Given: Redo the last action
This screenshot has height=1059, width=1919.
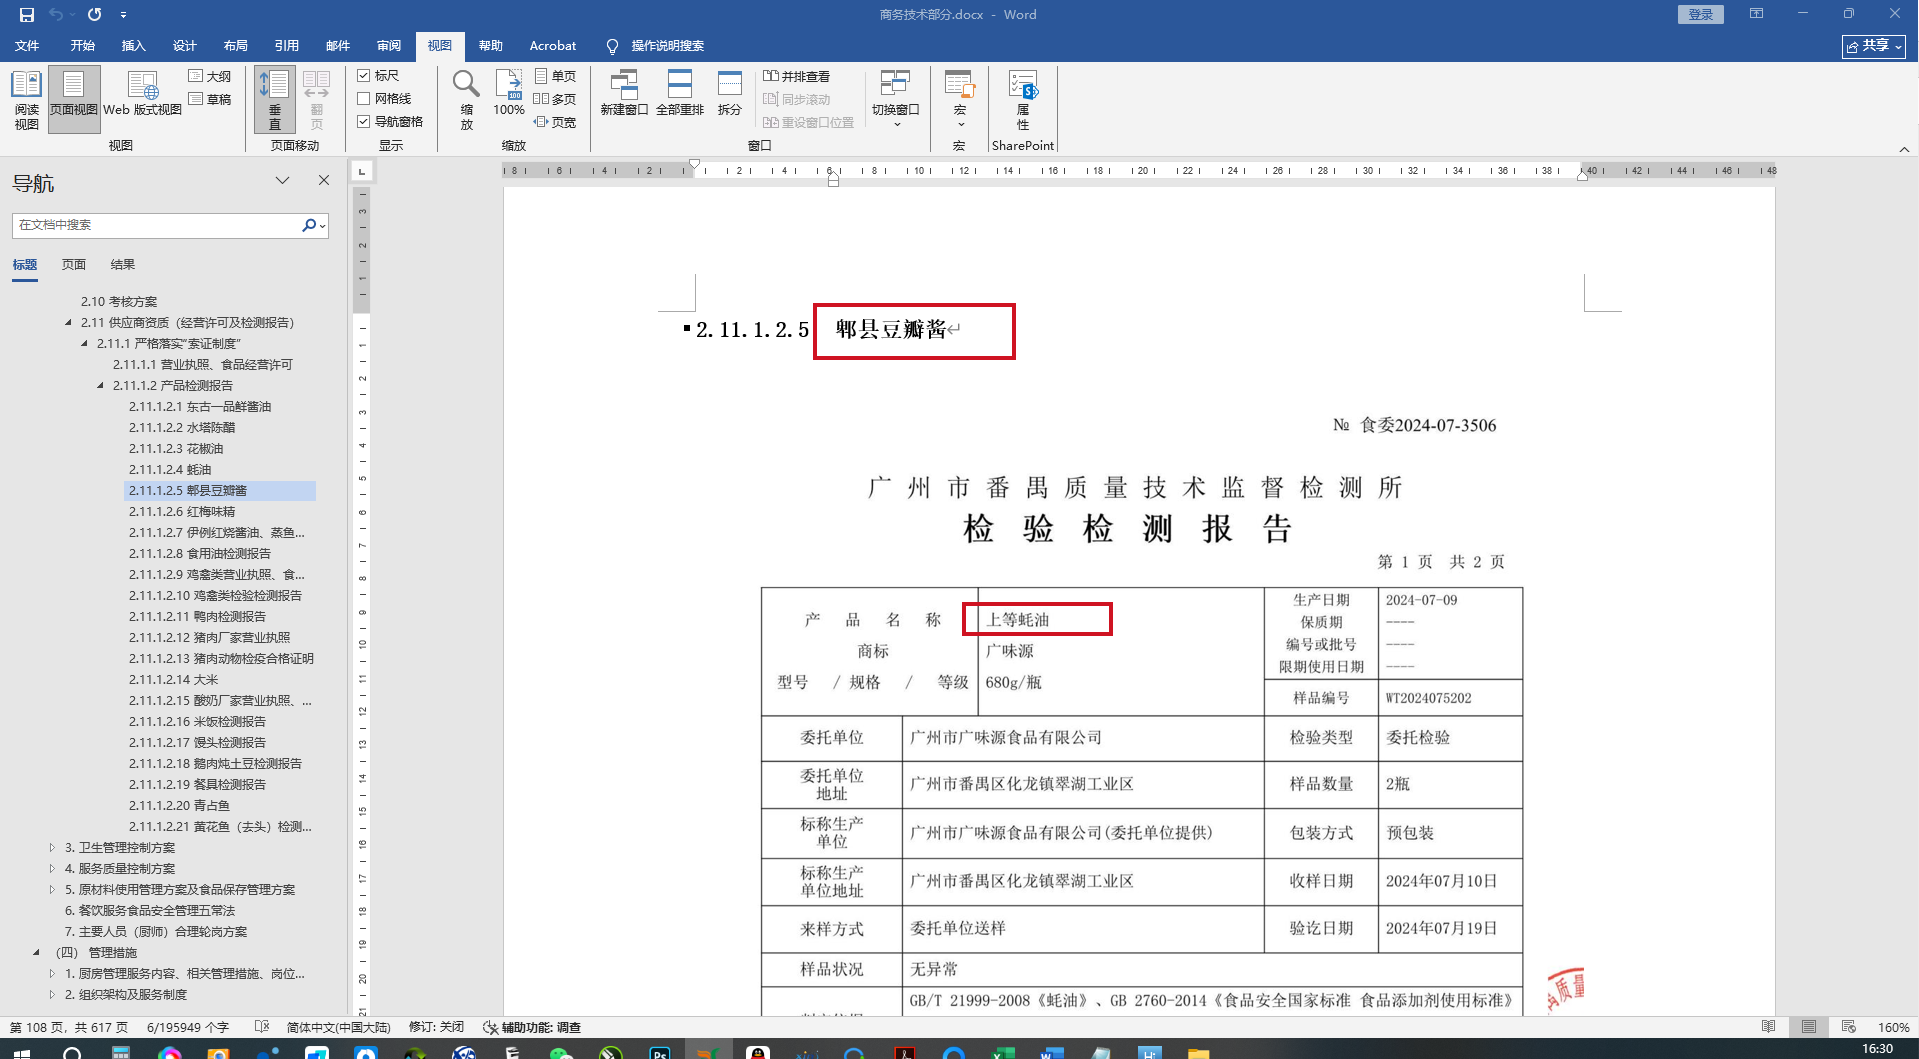Looking at the screenshot, I should point(94,15).
